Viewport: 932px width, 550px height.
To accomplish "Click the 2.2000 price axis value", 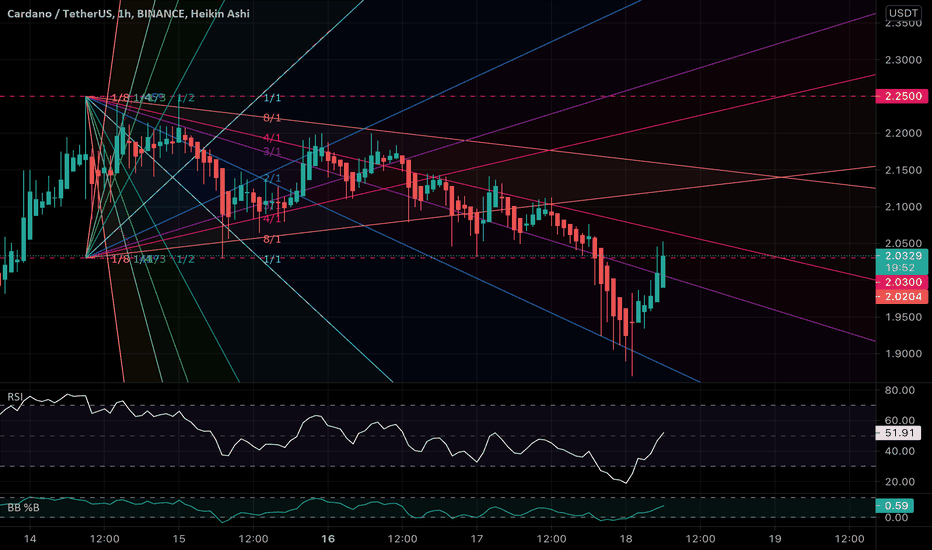I will (903, 133).
